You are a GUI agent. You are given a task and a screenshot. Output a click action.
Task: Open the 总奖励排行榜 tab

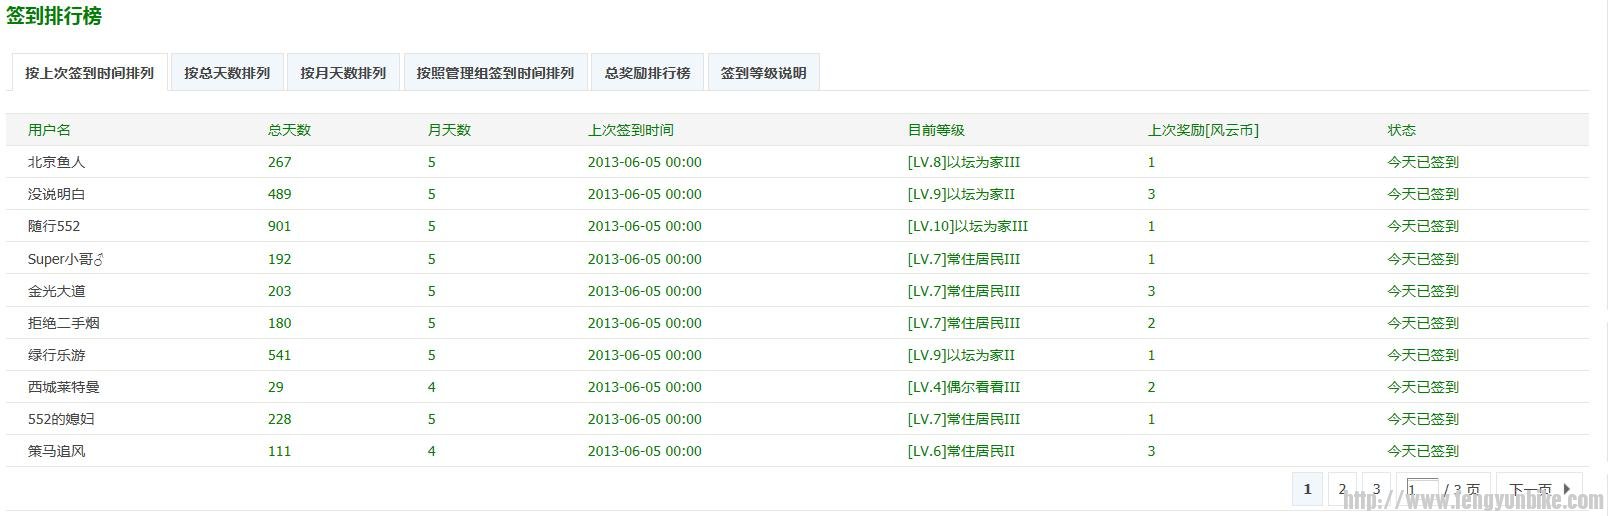647,73
